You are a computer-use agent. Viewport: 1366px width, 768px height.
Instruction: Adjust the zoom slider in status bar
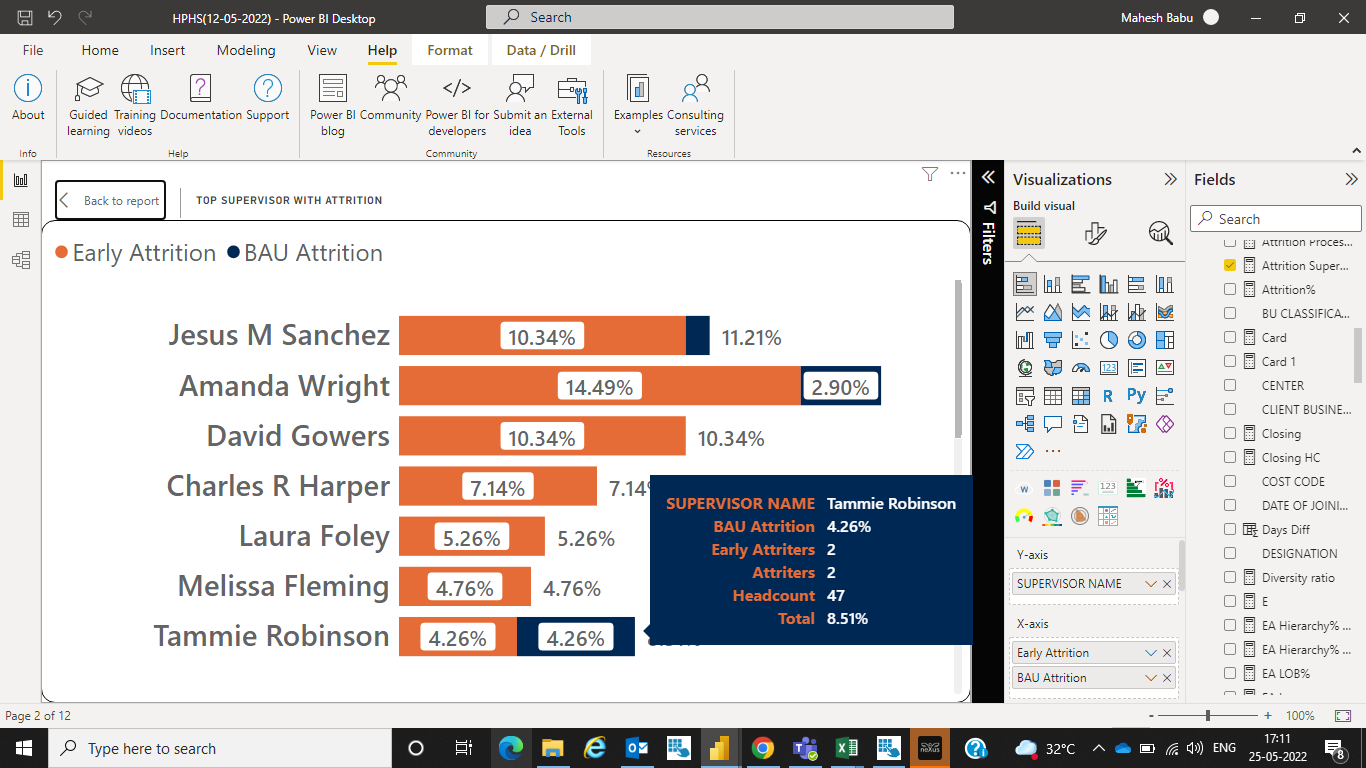point(1208,716)
